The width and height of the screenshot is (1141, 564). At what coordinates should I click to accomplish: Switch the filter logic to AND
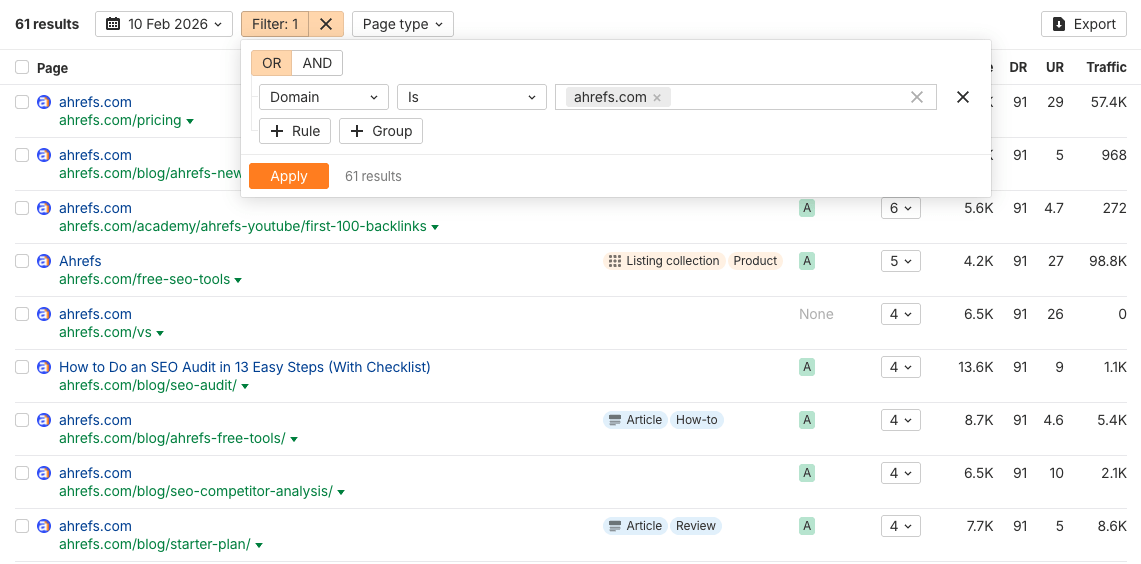317,63
